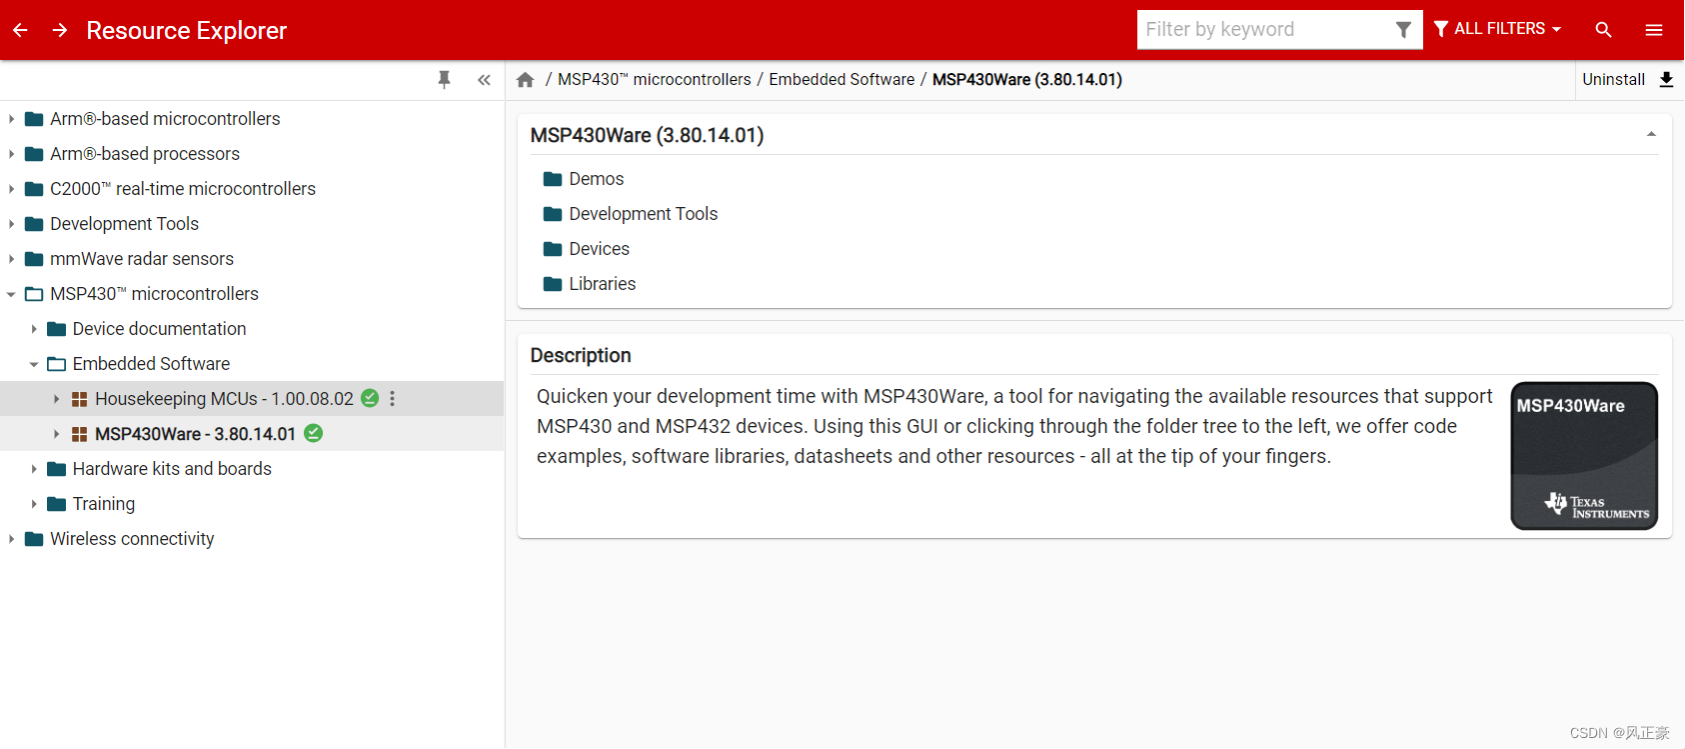Open Libraries folder link
This screenshot has height=749, width=1685.
tap(602, 284)
